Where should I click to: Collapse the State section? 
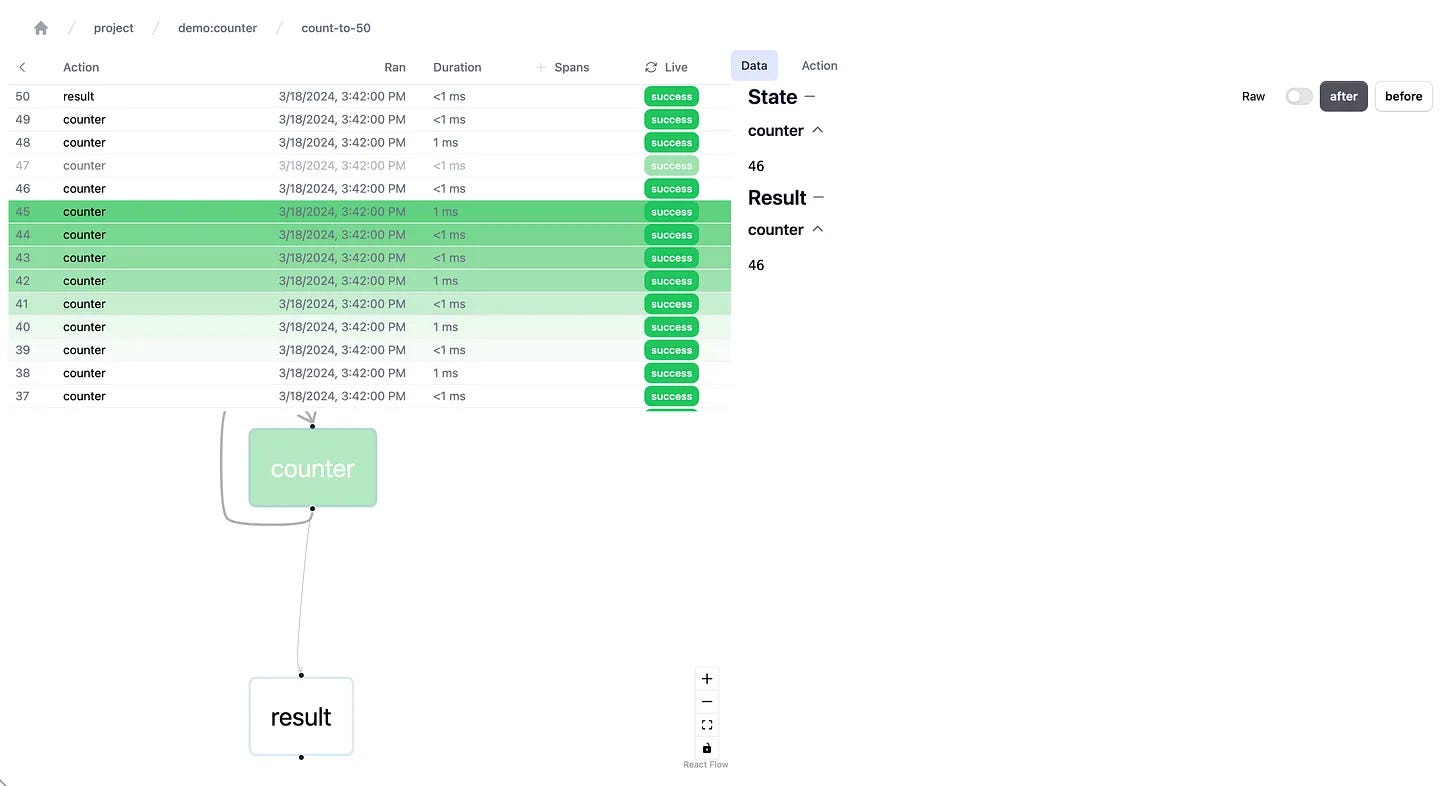tap(810, 97)
